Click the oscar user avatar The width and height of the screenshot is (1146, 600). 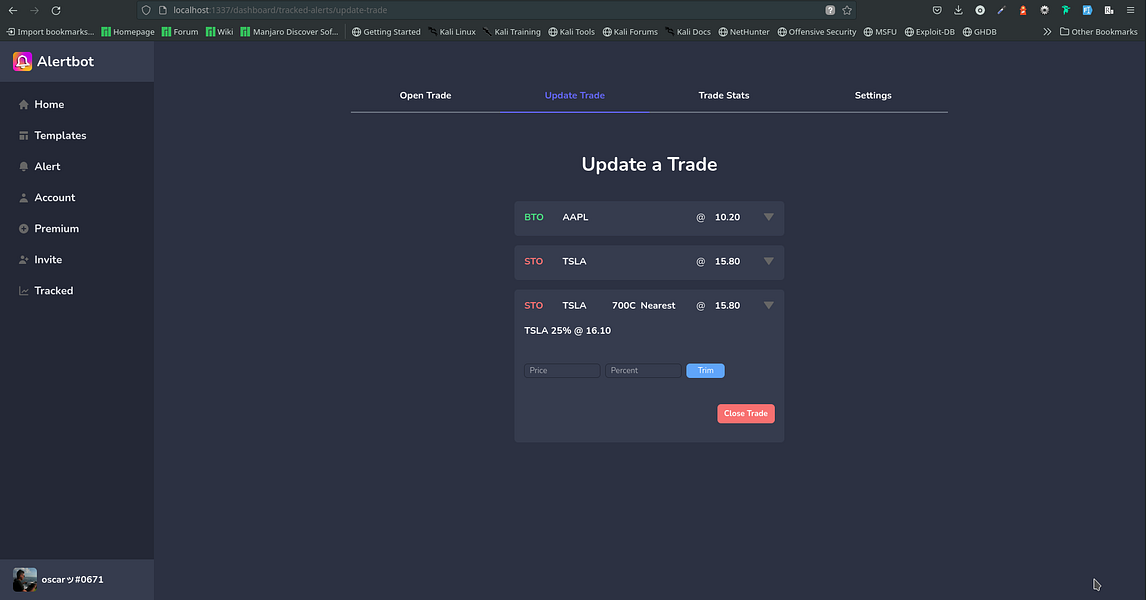[x=25, y=580]
